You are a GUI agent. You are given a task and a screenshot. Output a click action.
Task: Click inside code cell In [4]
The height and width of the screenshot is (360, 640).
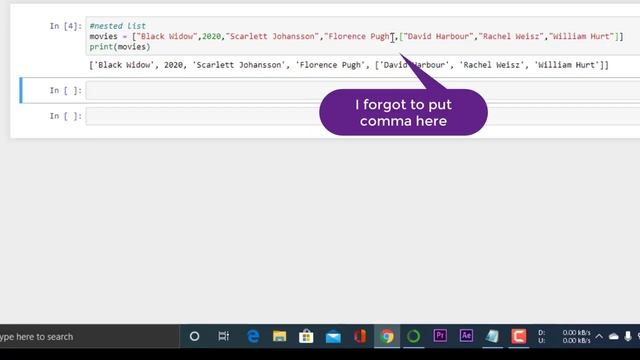click(x=362, y=36)
